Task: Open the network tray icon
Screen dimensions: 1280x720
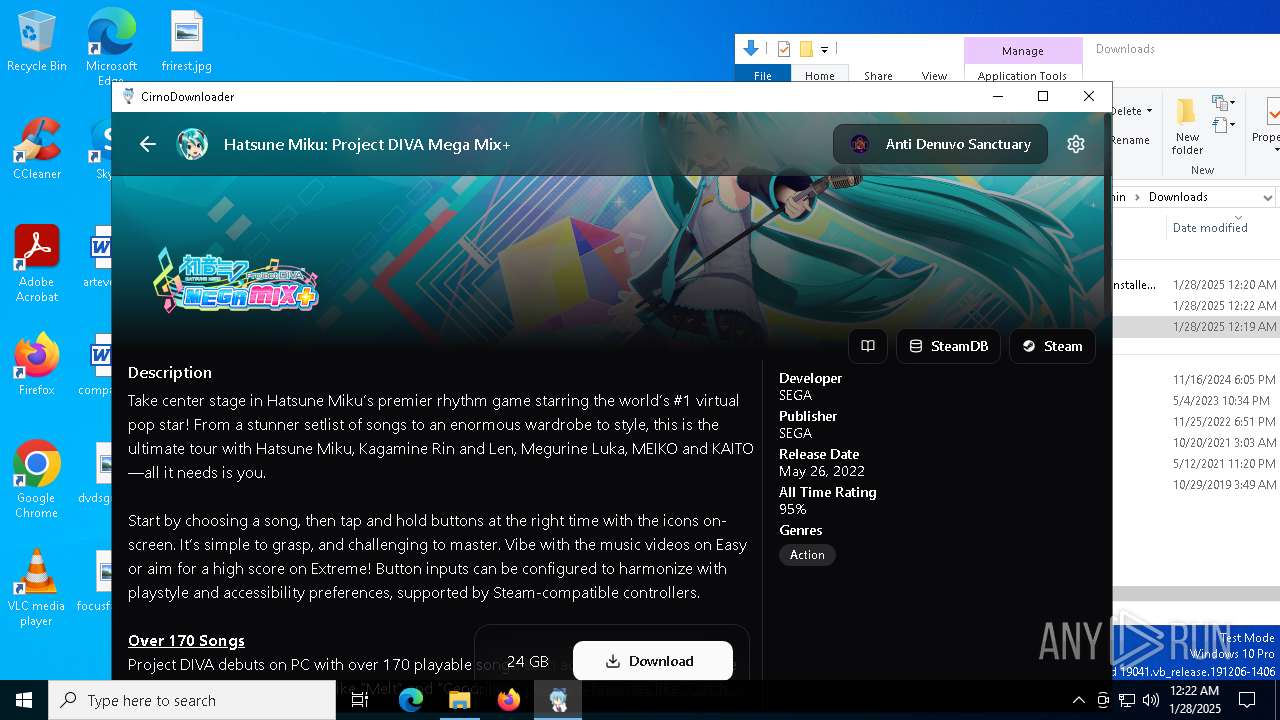Action: pyautogui.click(x=1127, y=700)
